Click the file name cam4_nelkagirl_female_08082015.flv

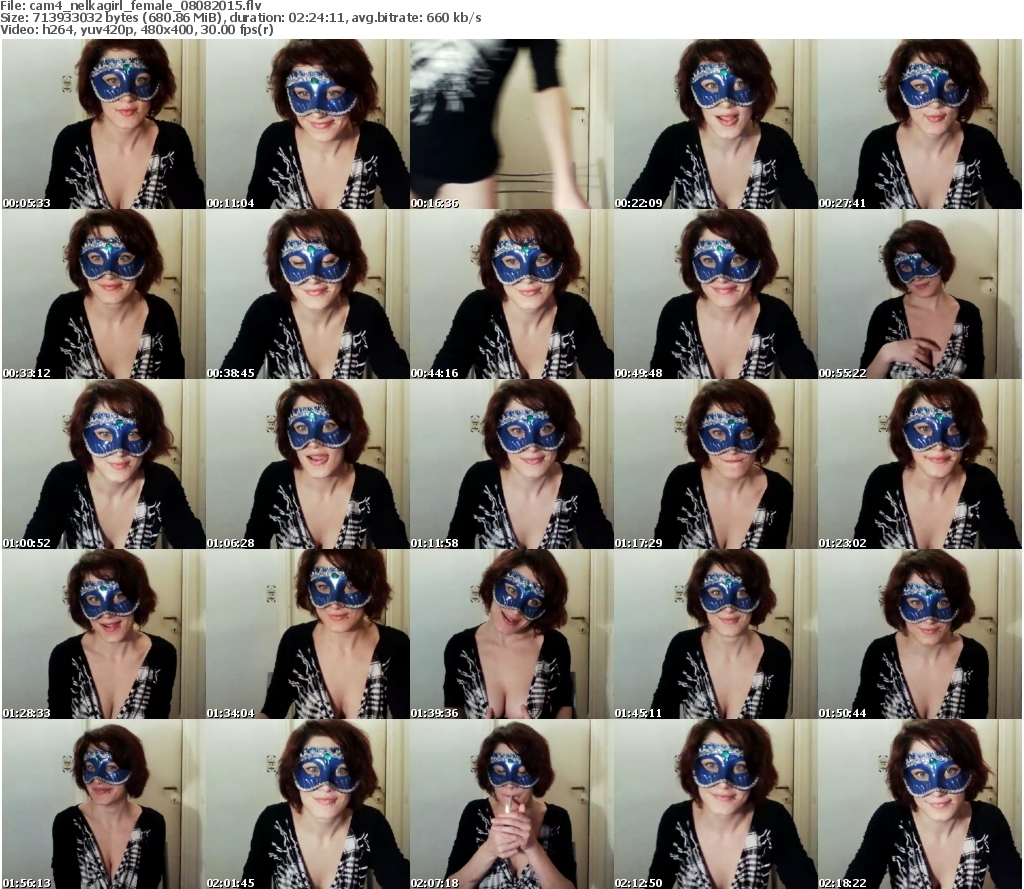(146, 6)
